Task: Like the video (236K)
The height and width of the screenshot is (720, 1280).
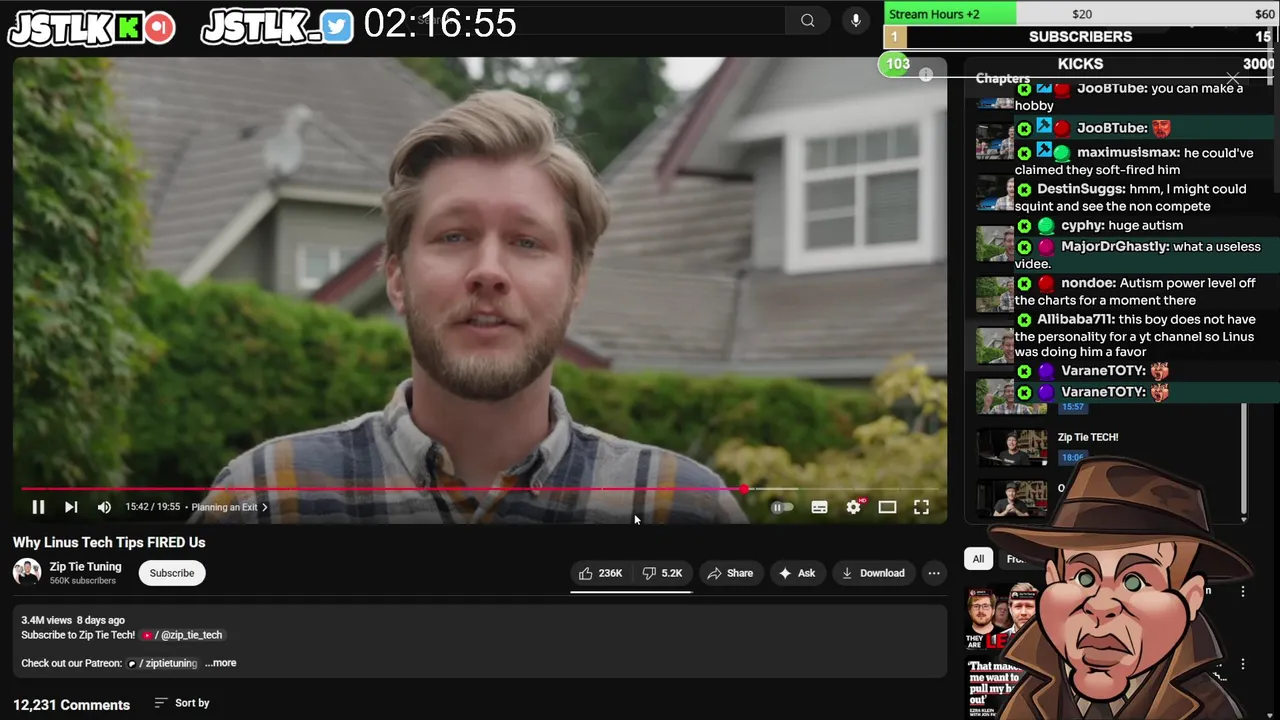Action: click(x=600, y=573)
